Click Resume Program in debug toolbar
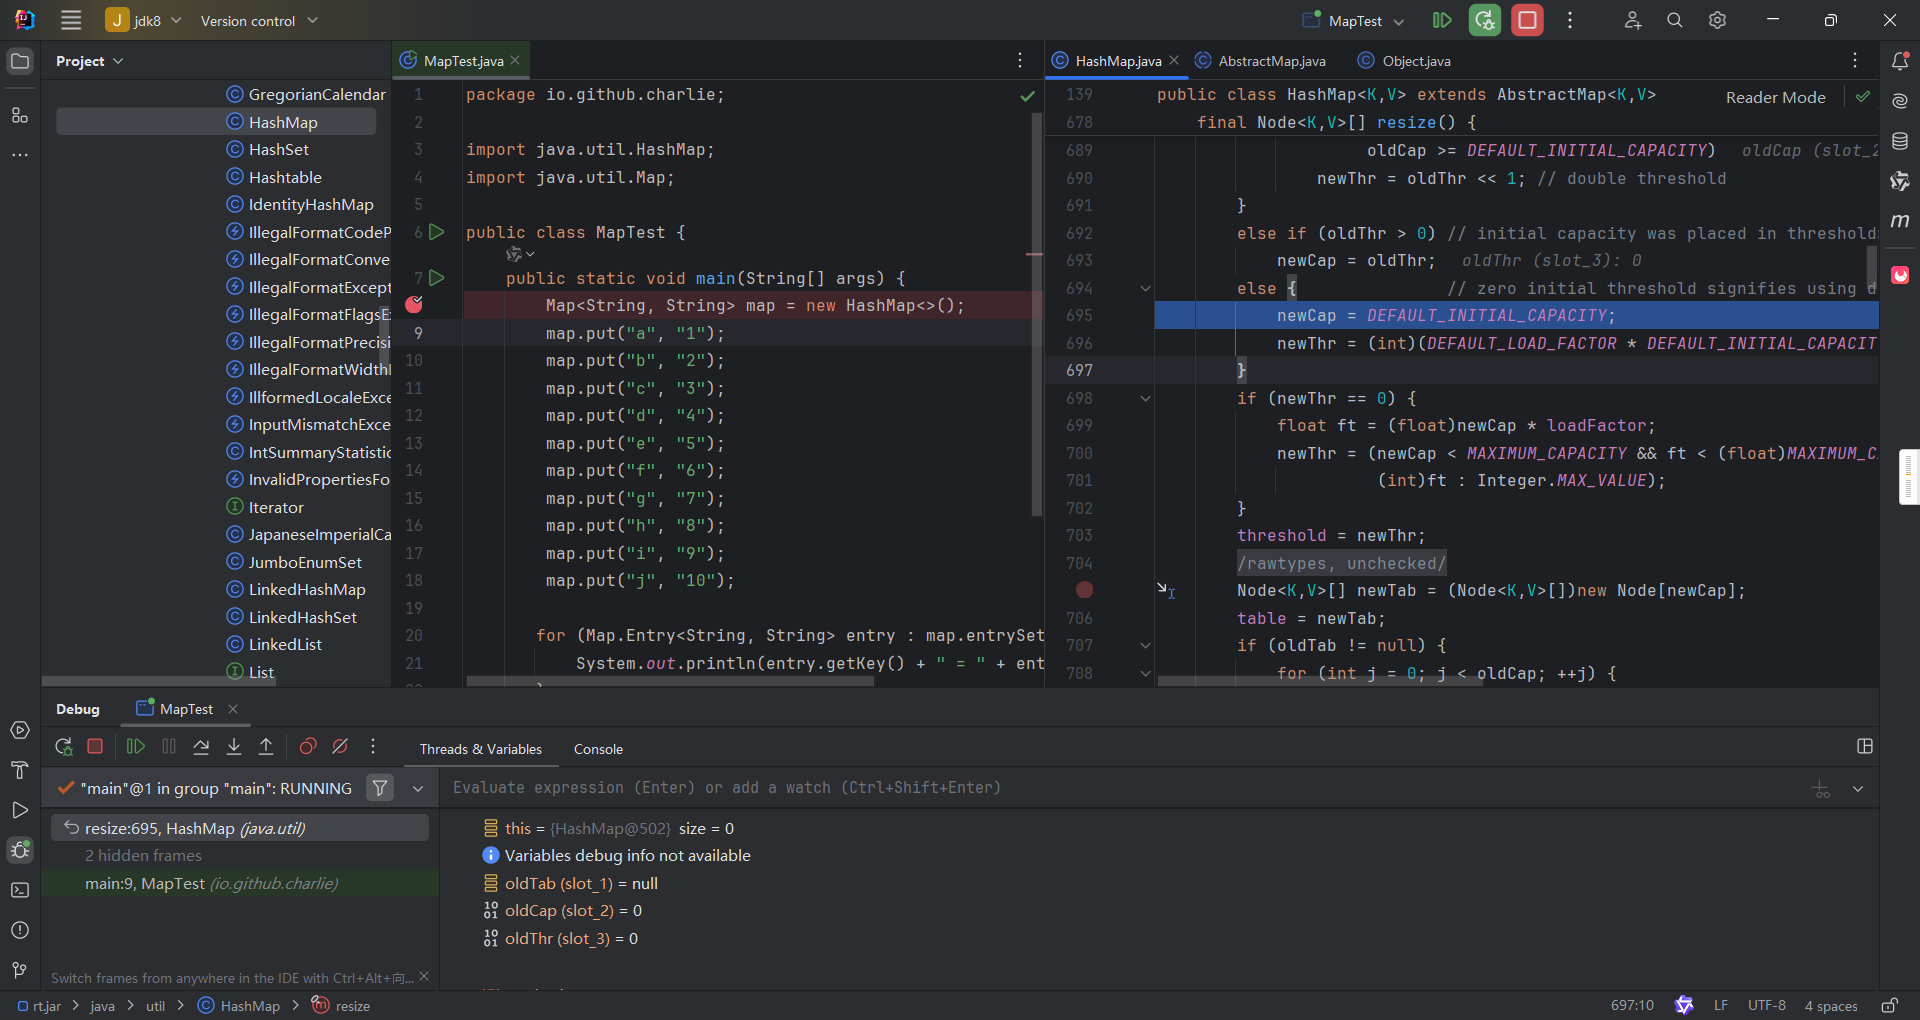The width and height of the screenshot is (1920, 1020). point(136,746)
